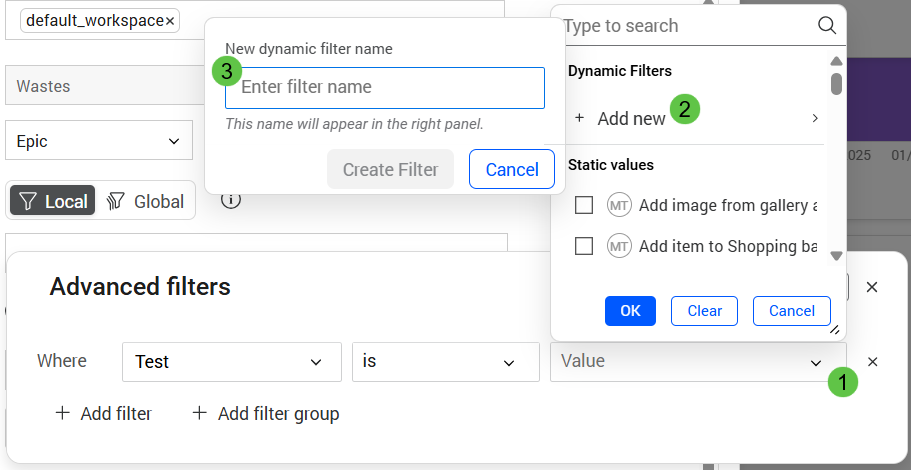
Task: Click the down arrow of the value list scrollbar
Action: (x=836, y=256)
